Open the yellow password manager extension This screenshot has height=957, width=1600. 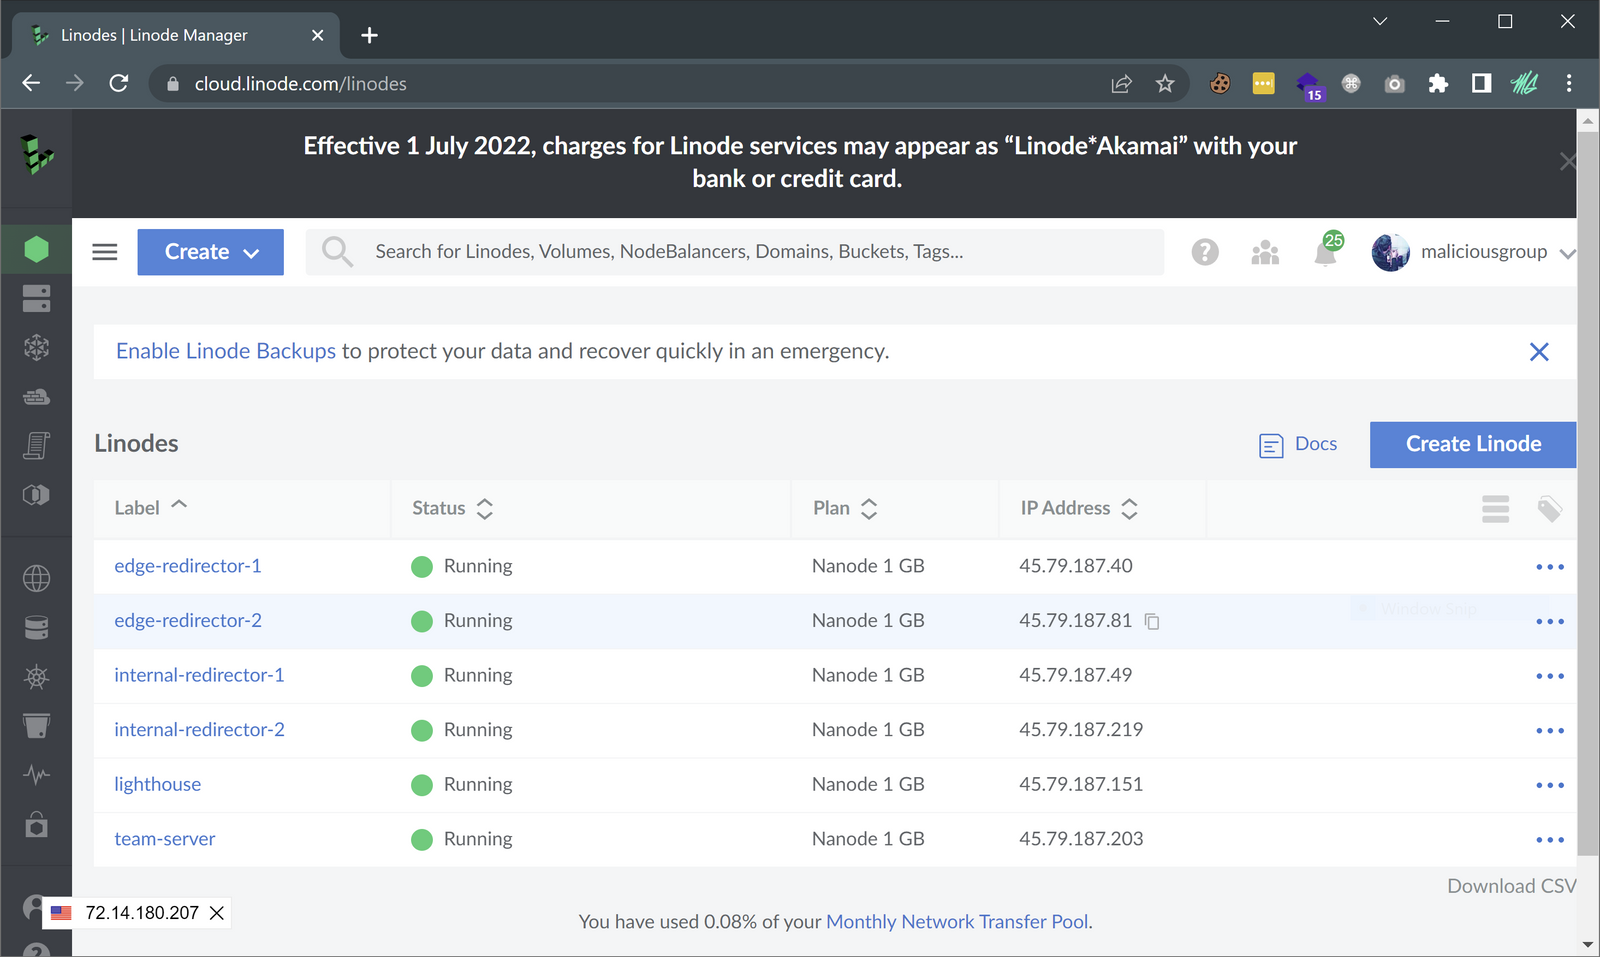[1264, 84]
